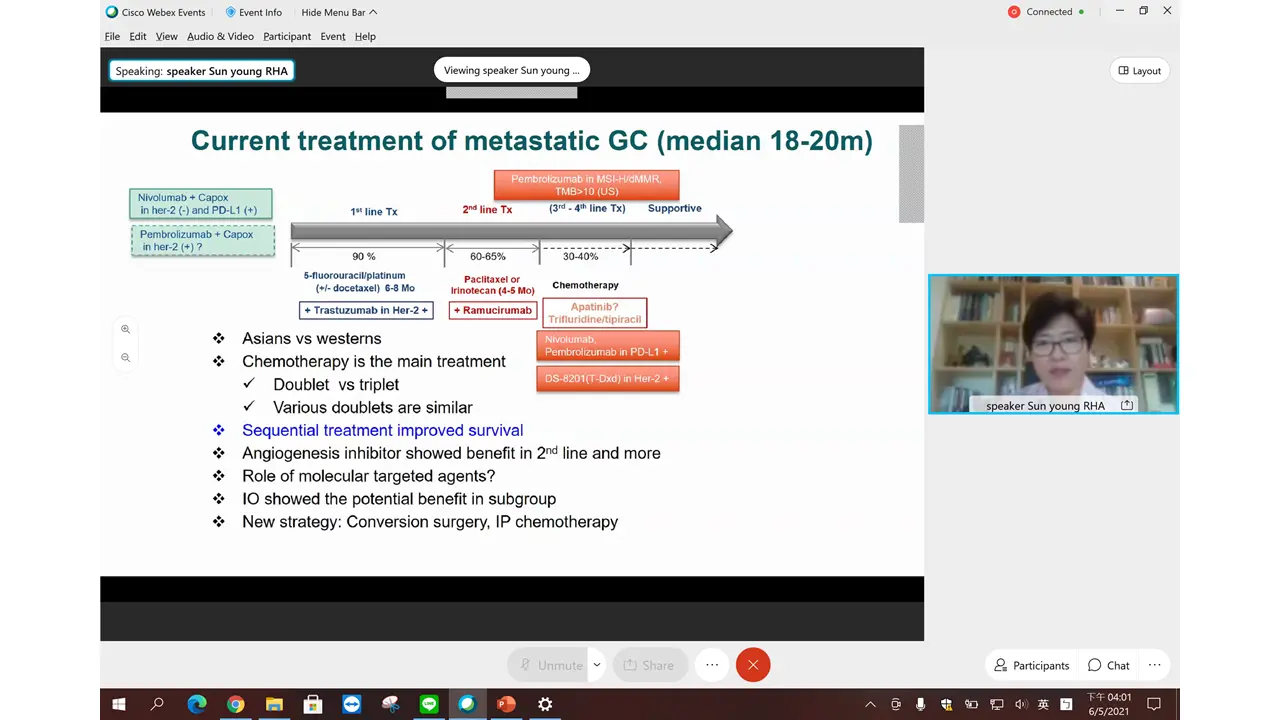
Task: Click the Event Info button
Action: click(253, 12)
